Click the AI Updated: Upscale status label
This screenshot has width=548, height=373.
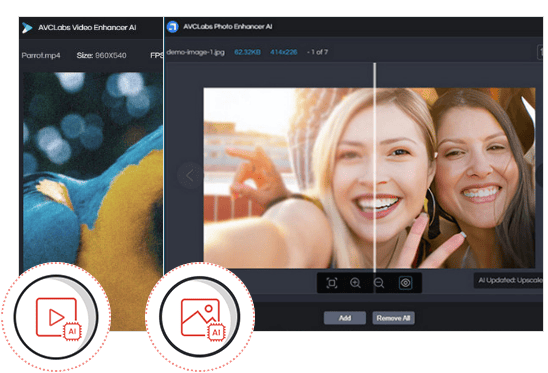pos(510,280)
